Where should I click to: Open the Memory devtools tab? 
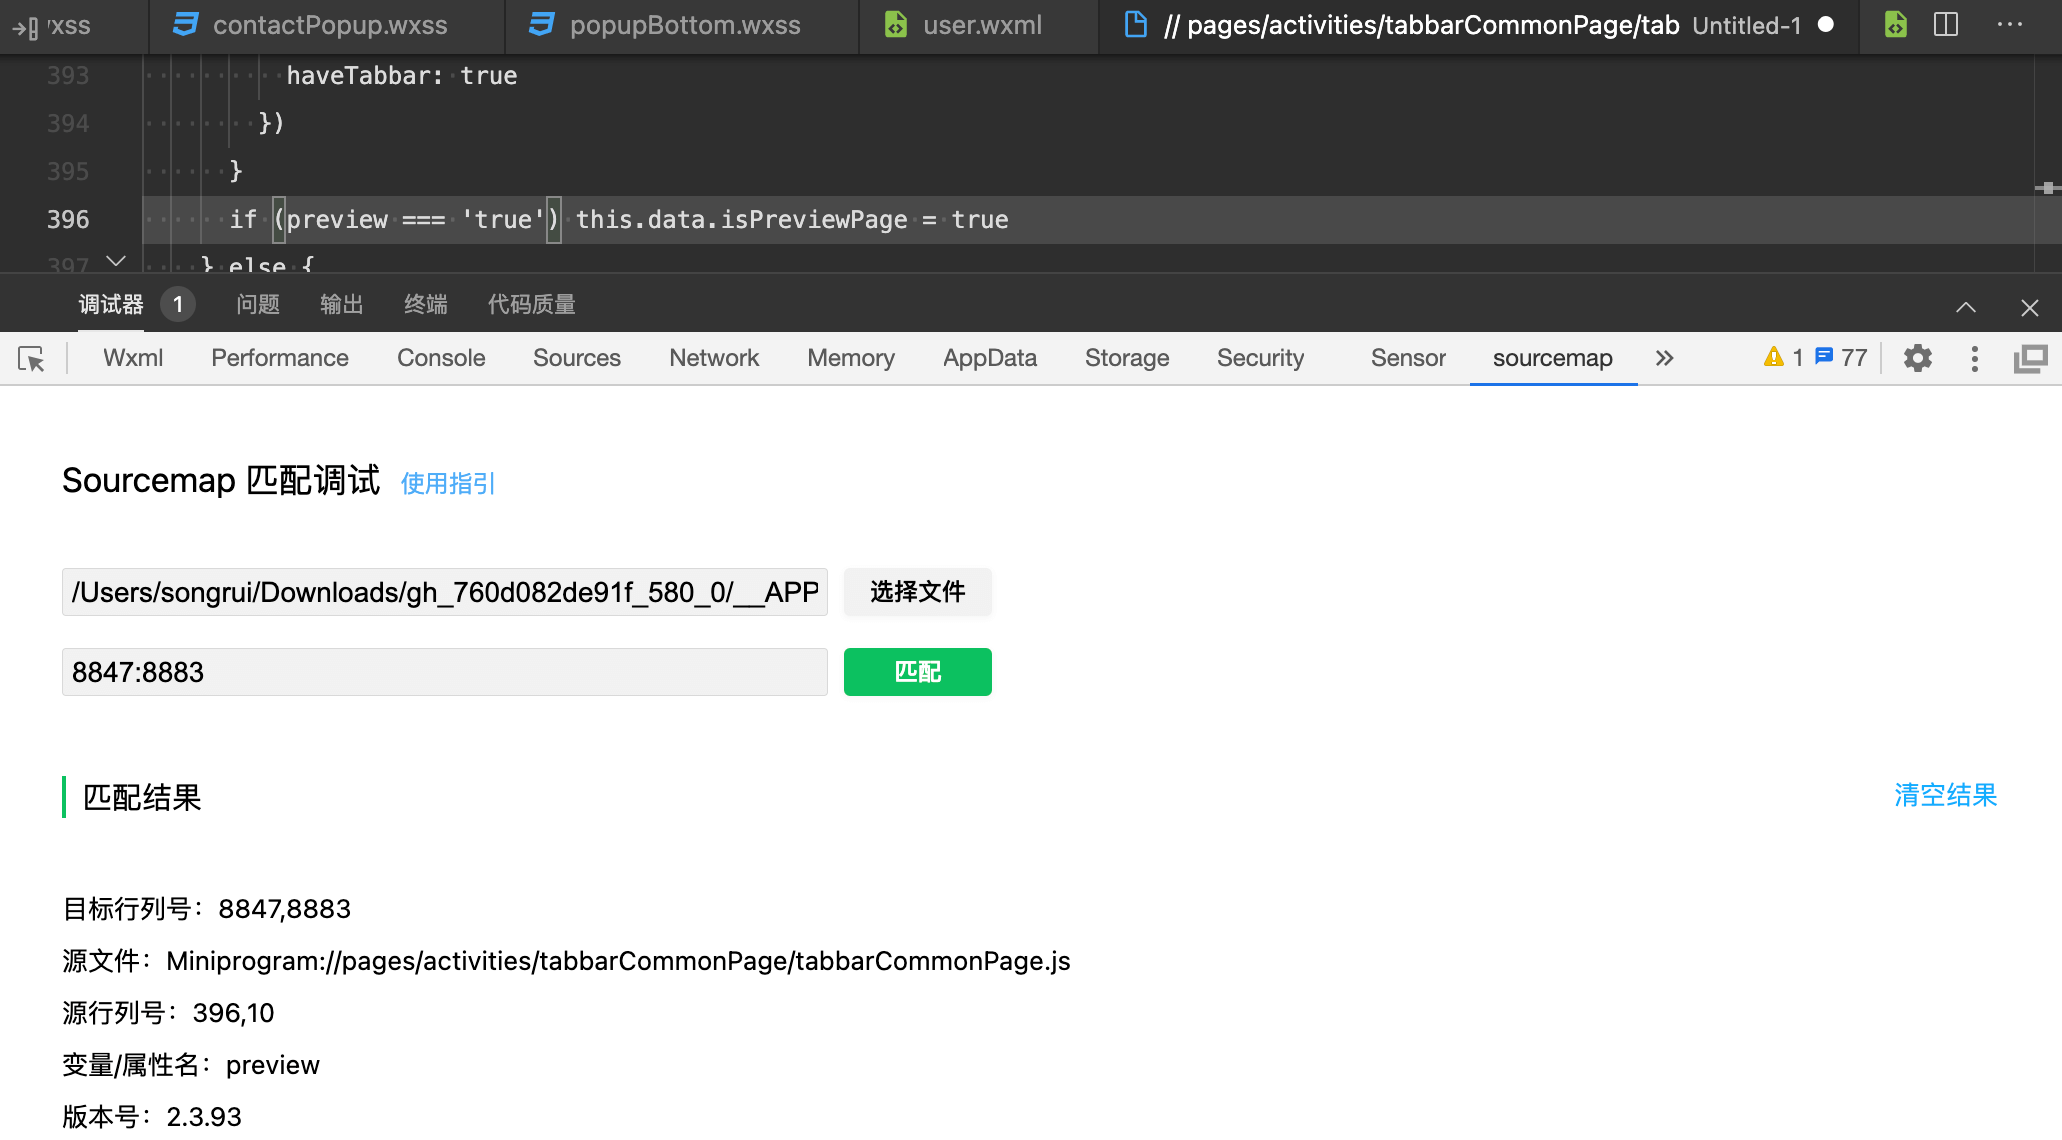(x=851, y=358)
